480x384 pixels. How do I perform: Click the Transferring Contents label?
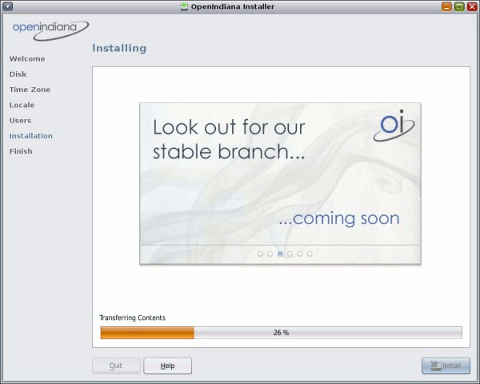point(132,318)
